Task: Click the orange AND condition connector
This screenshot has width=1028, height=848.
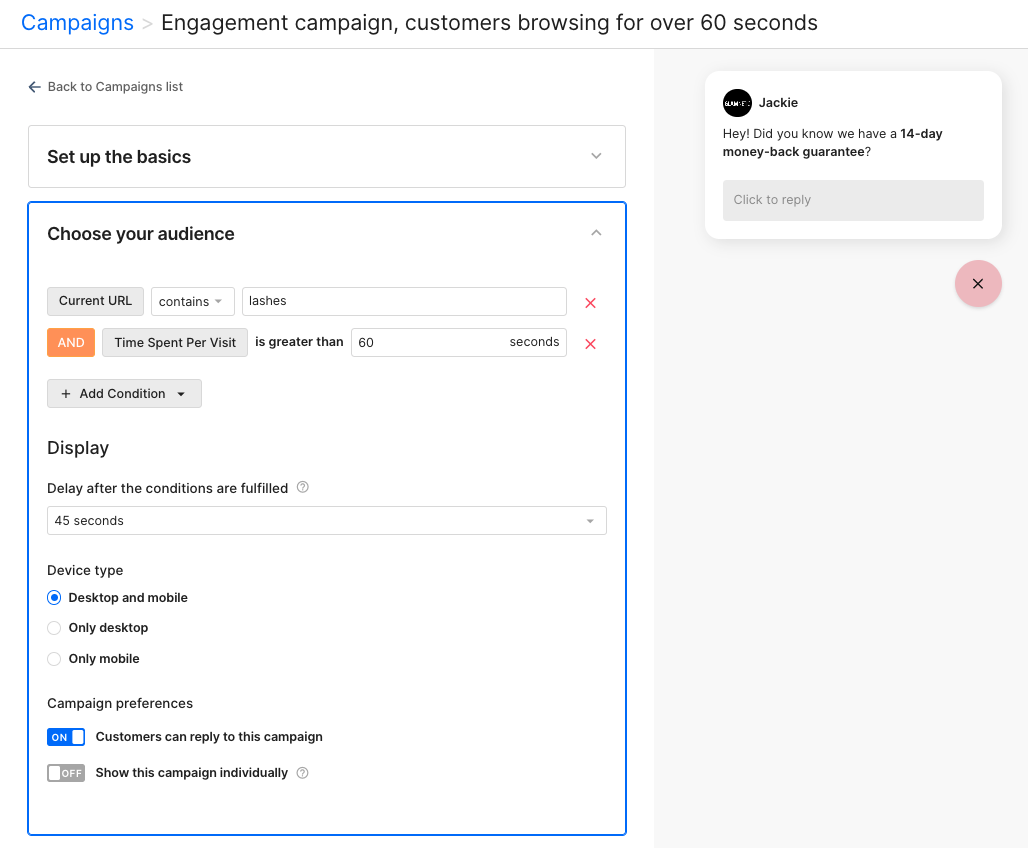Action: [x=71, y=342]
